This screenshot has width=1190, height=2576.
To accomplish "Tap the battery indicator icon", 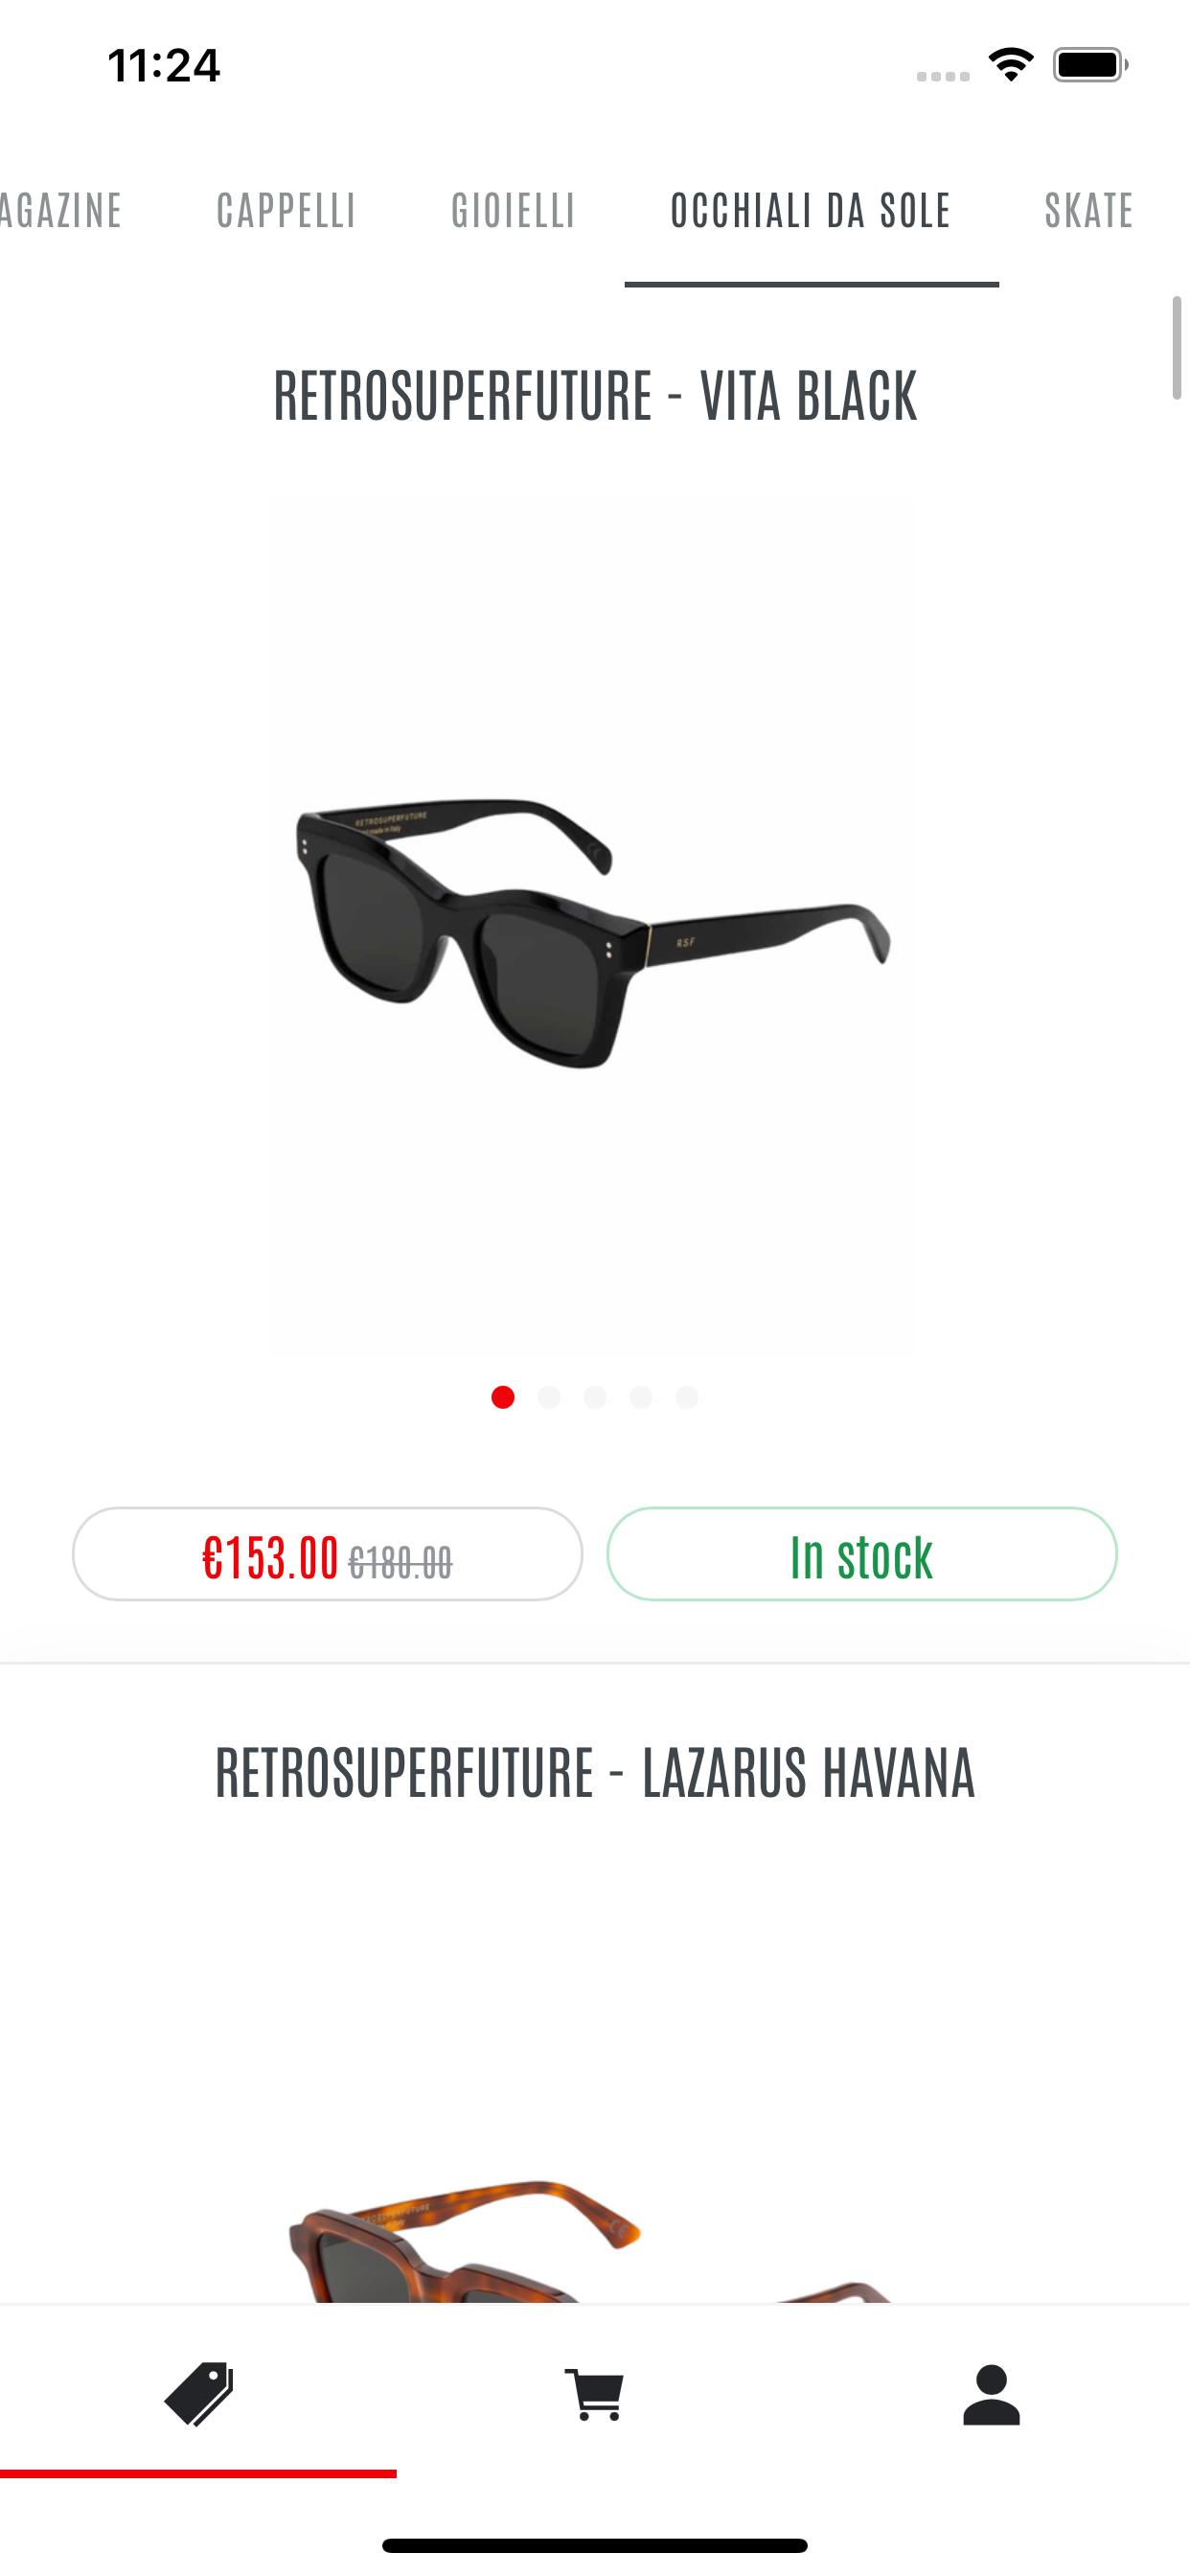I will [x=1090, y=65].
